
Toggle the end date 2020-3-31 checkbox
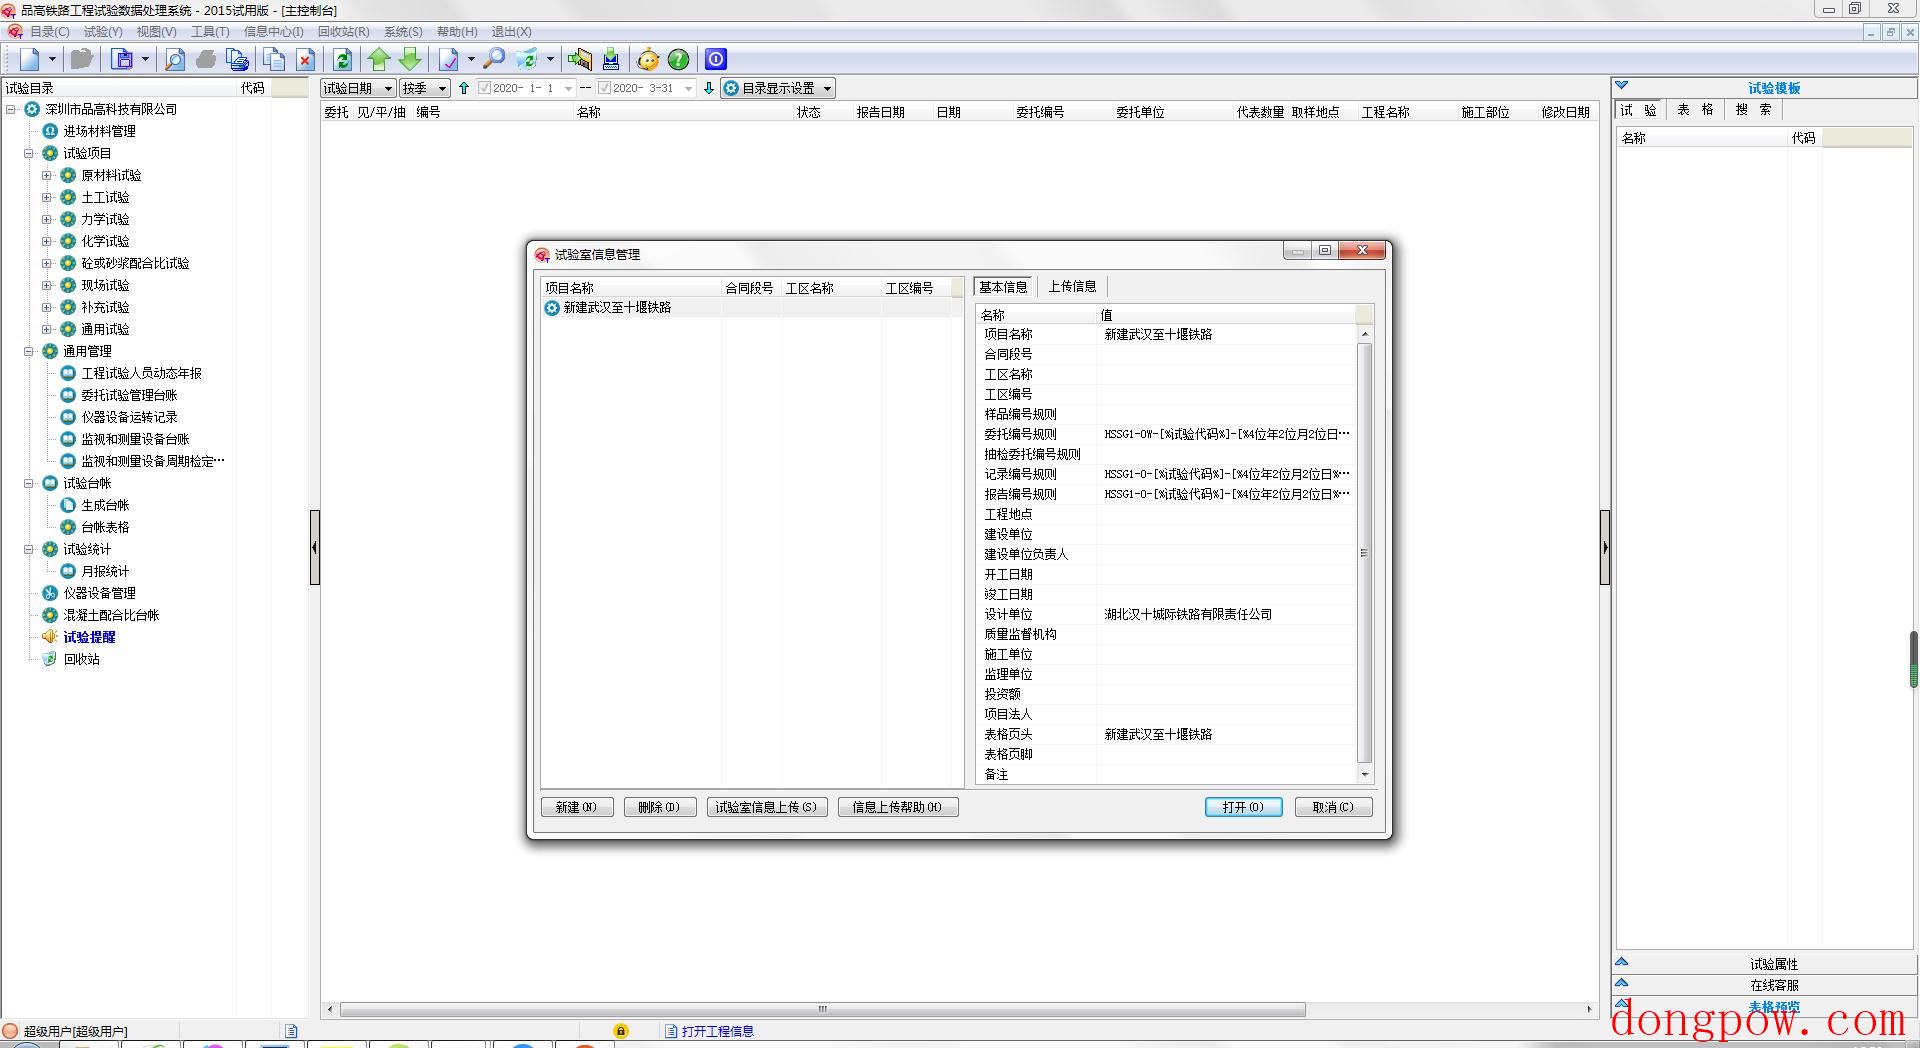pyautogui.click(x=604, y=88)
